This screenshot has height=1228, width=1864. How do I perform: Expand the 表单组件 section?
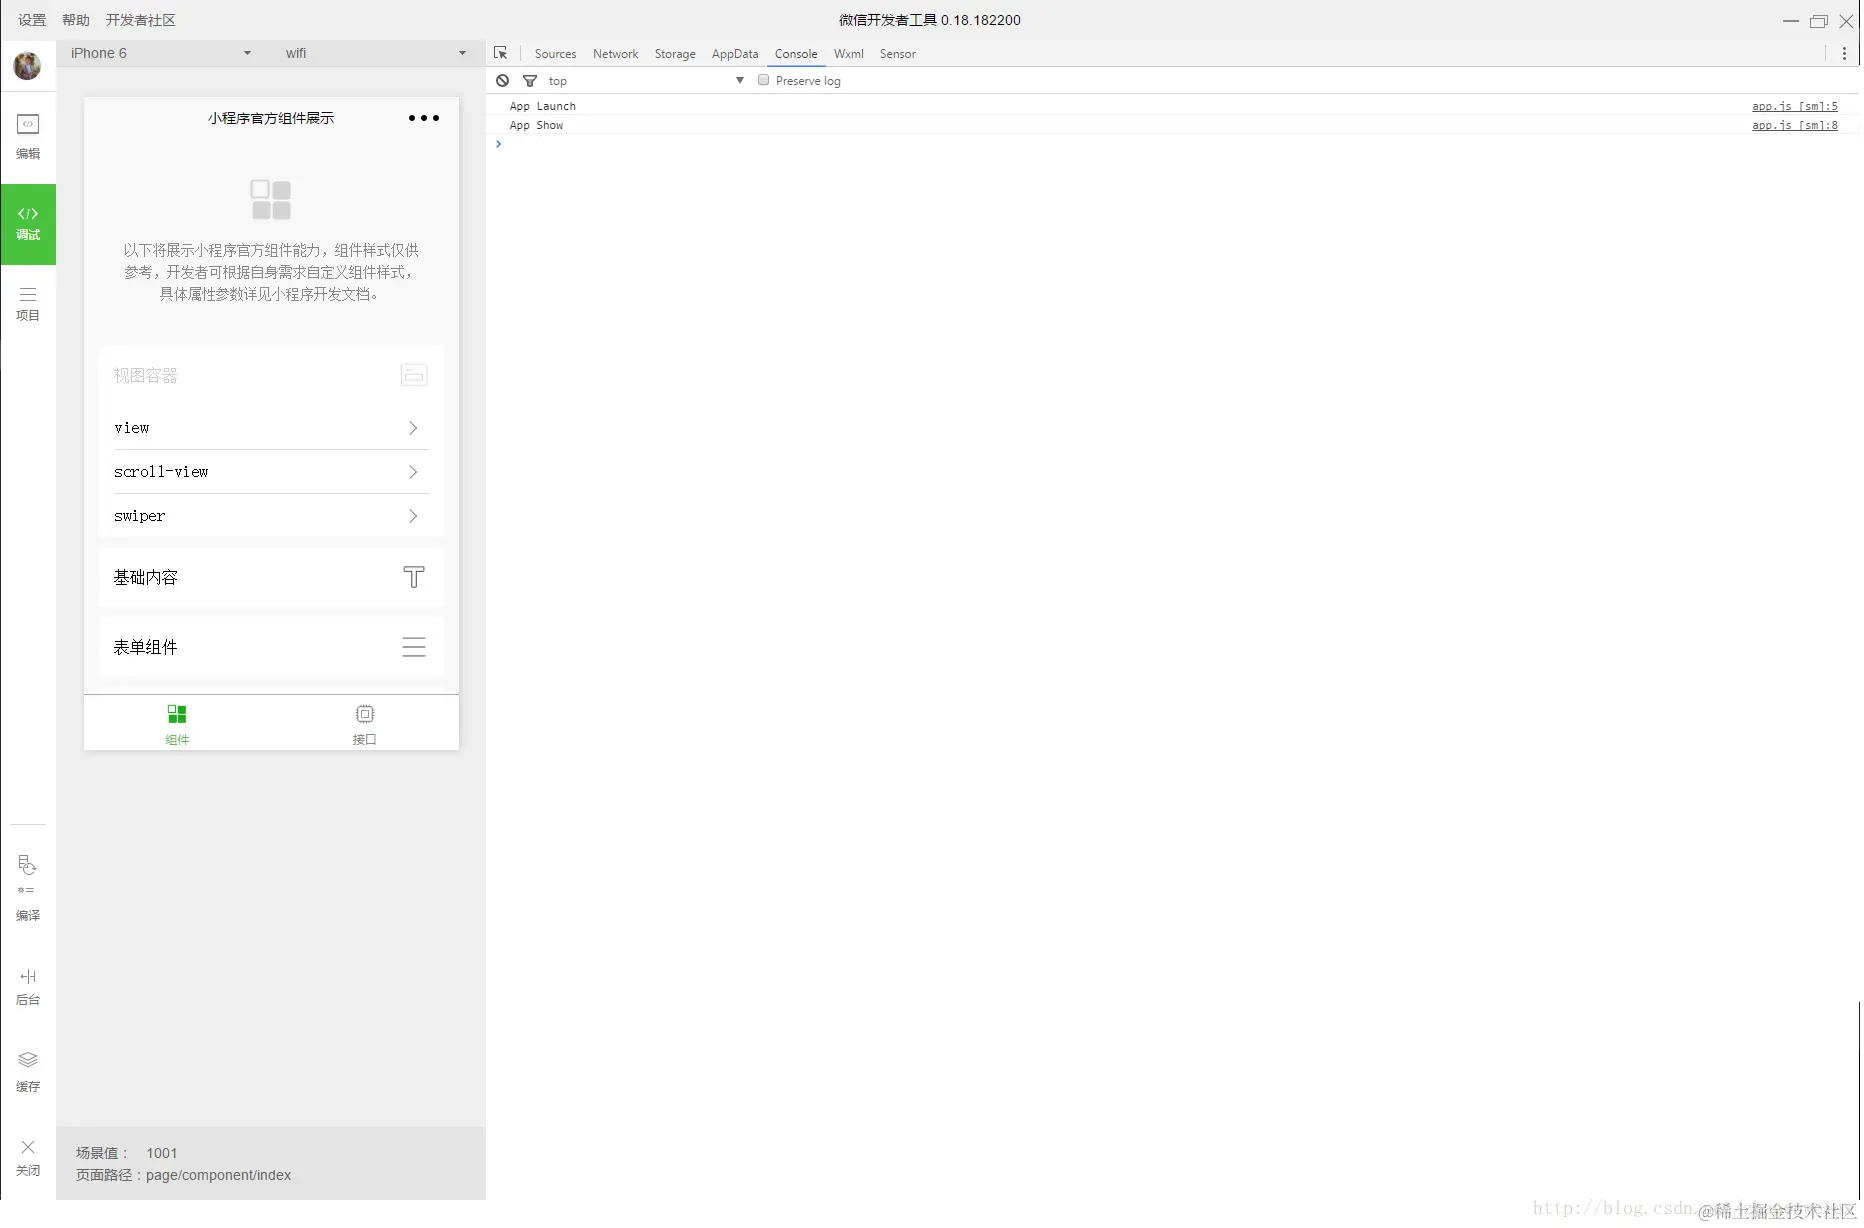click(x=271, y=647)
